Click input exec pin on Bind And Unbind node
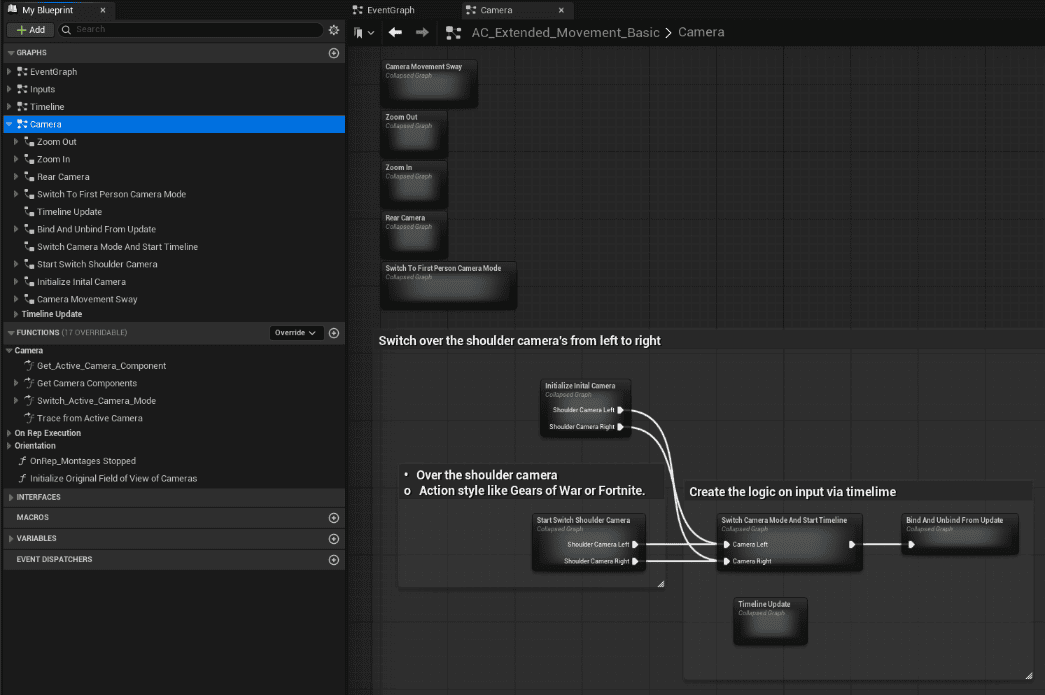The image size is (1045, 695). pos(911,544)
